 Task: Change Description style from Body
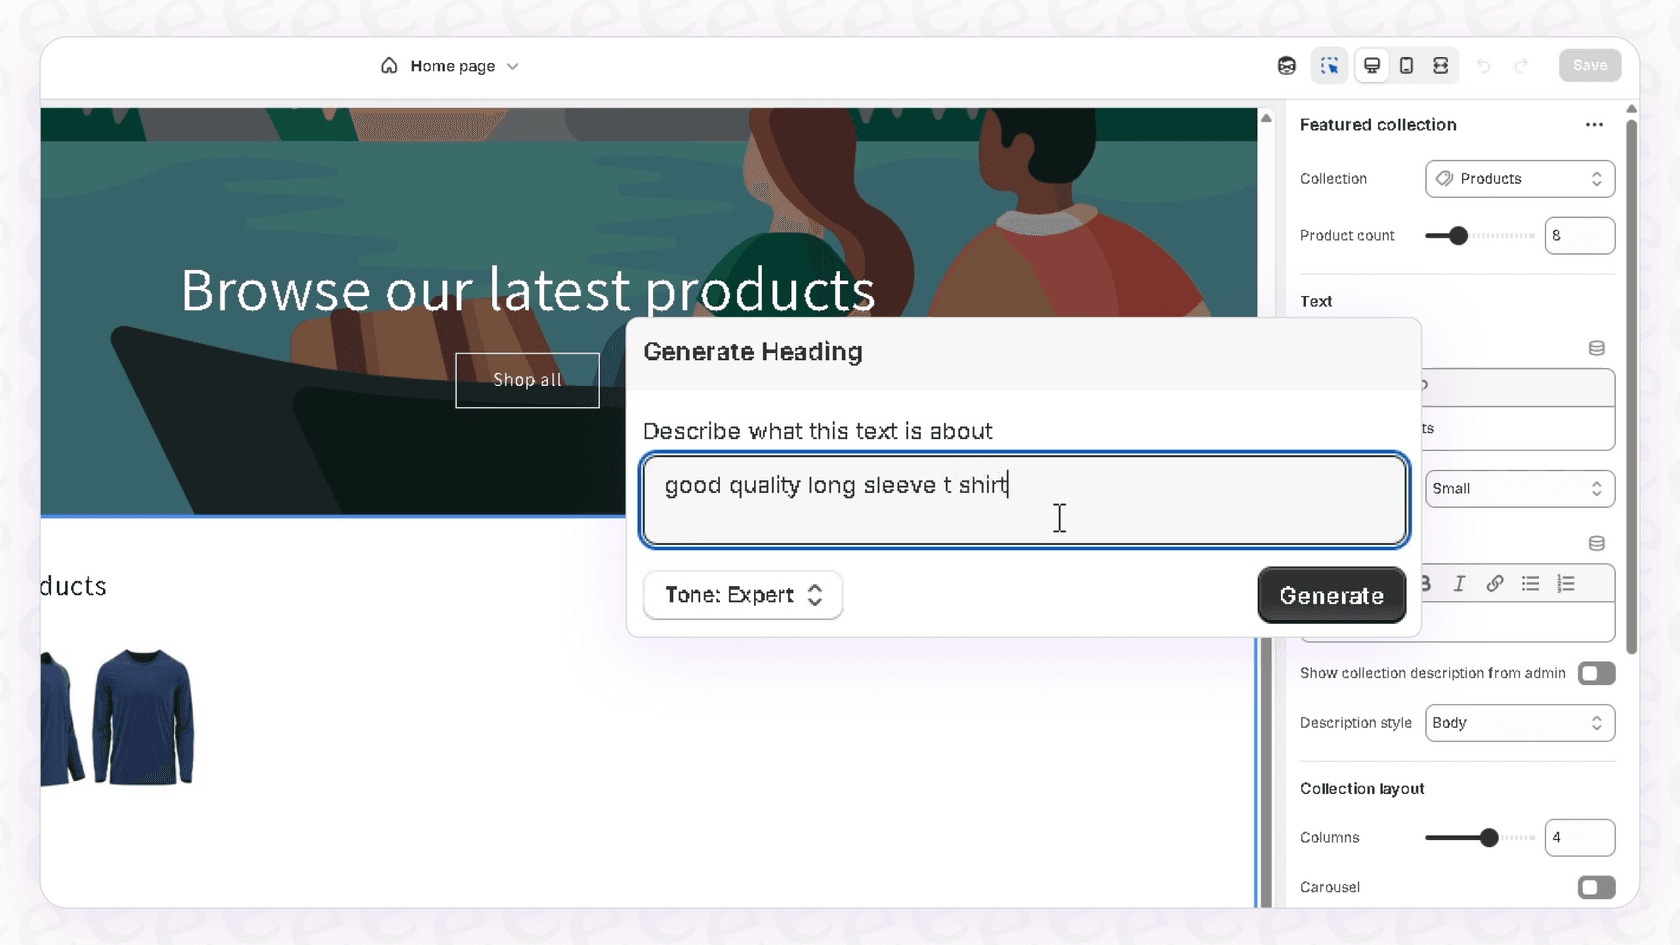(1519, 722)
